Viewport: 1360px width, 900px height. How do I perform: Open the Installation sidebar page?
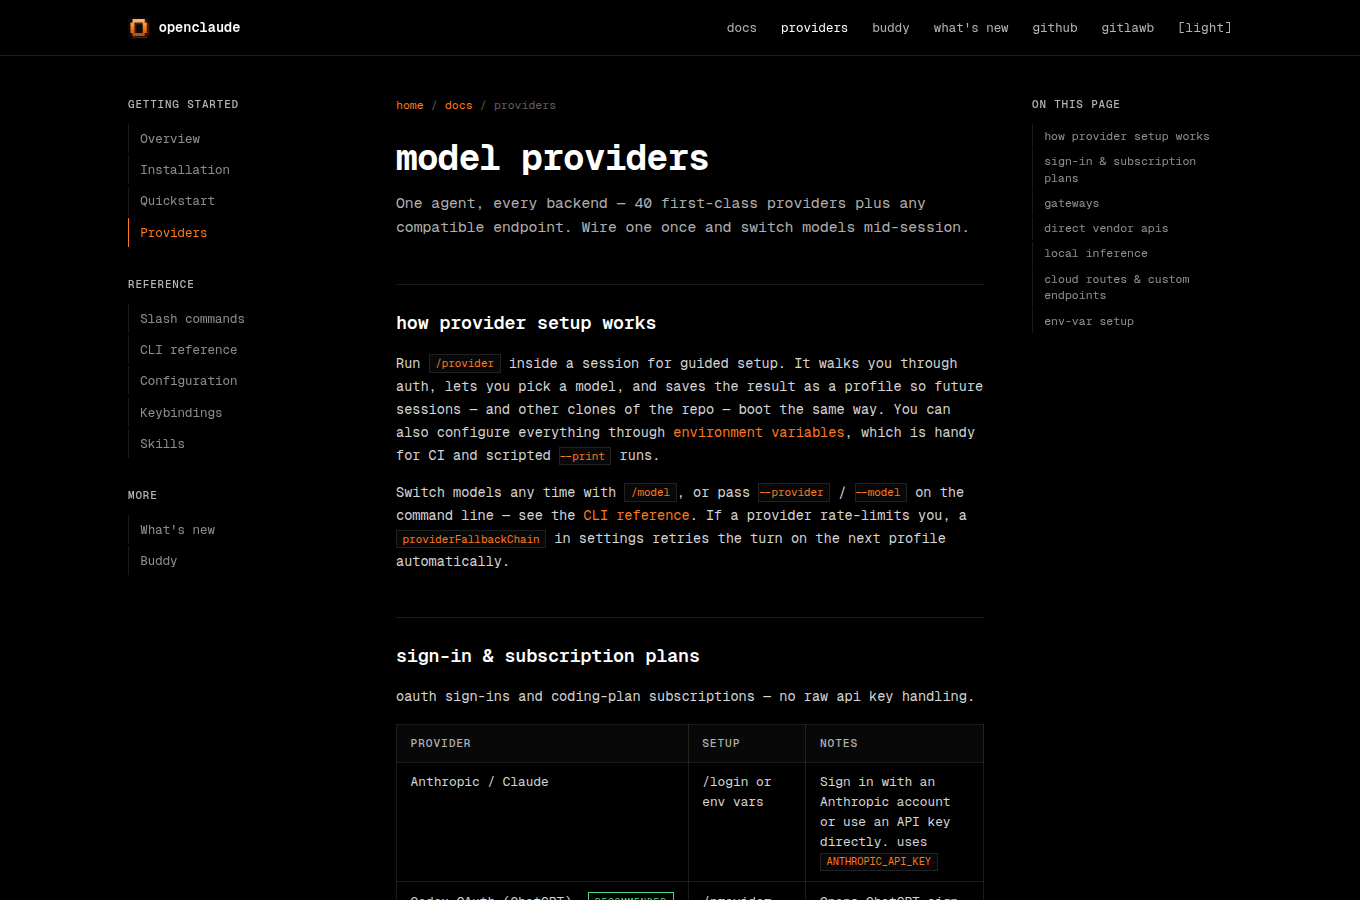coord(185,170)
